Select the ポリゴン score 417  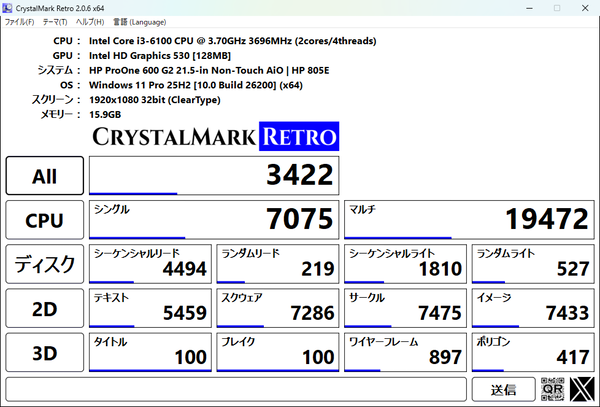click(x=573, y=357)
